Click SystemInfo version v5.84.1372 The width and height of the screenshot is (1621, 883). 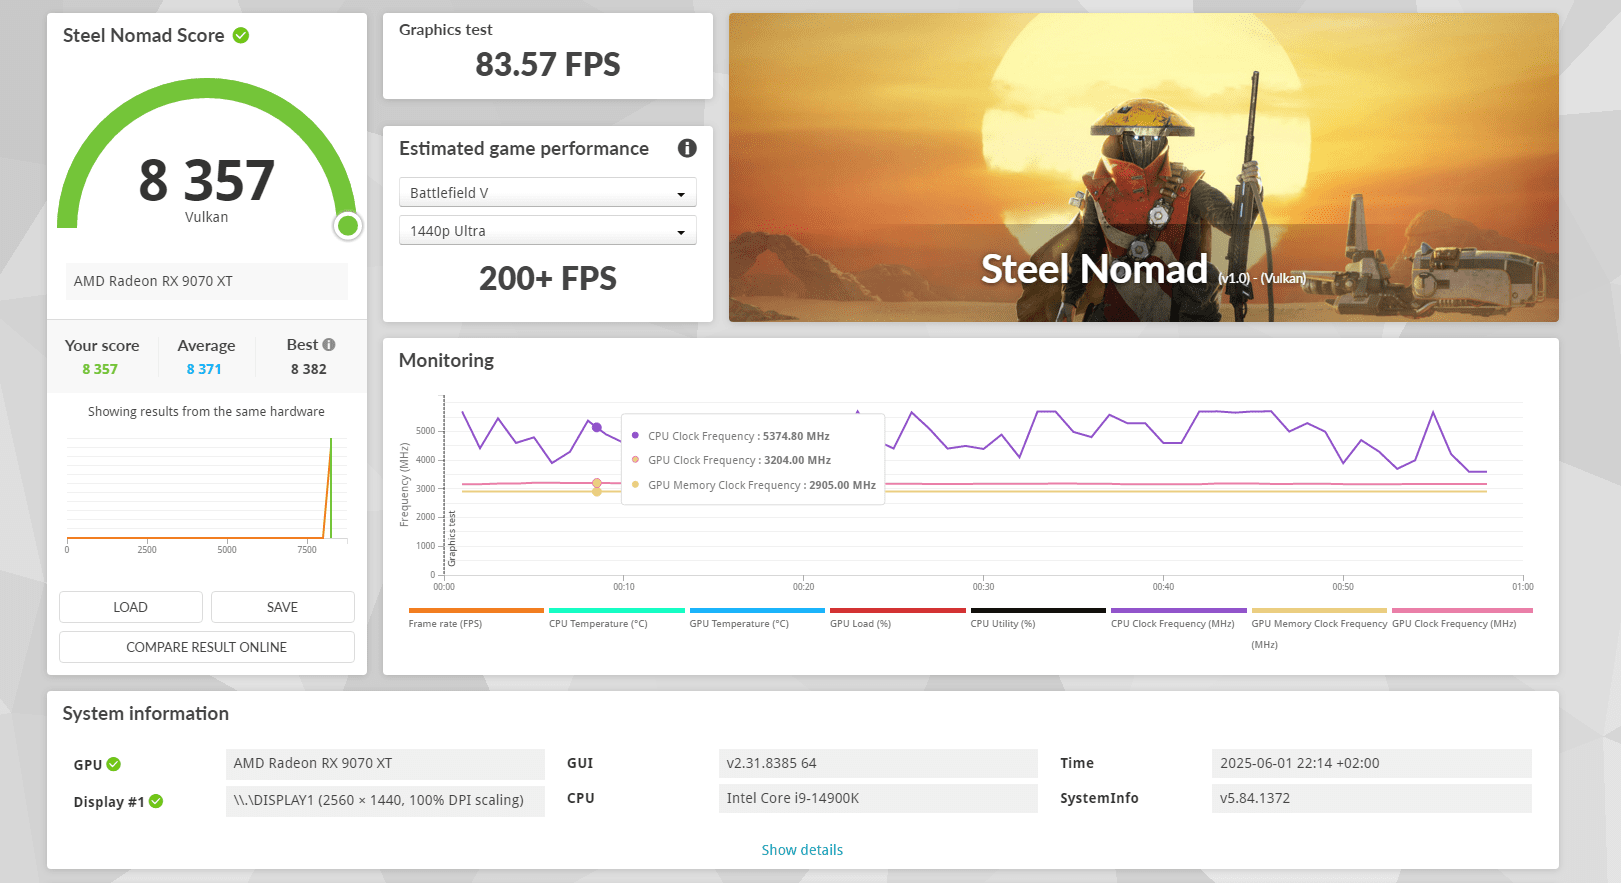[x=1371, y=798]
